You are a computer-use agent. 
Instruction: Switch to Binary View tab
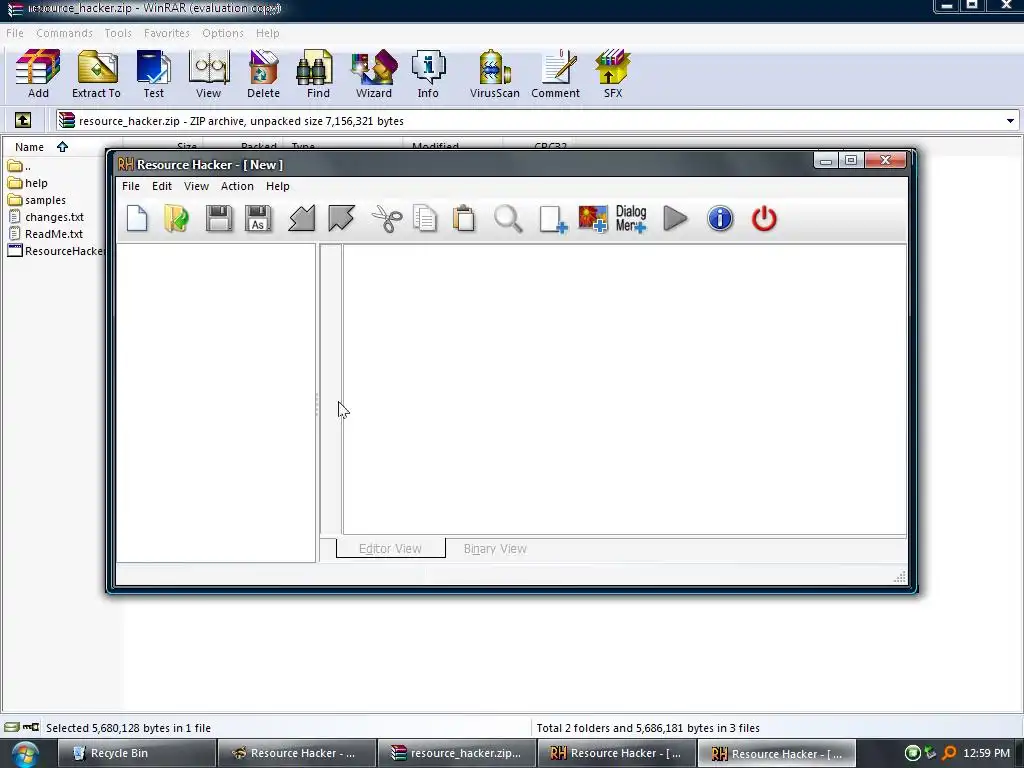[x=495, y=549]
